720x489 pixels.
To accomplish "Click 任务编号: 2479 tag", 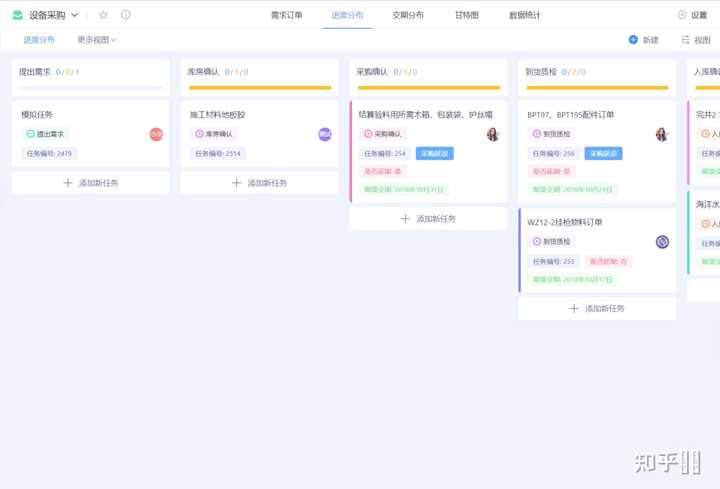I will 49,153.
